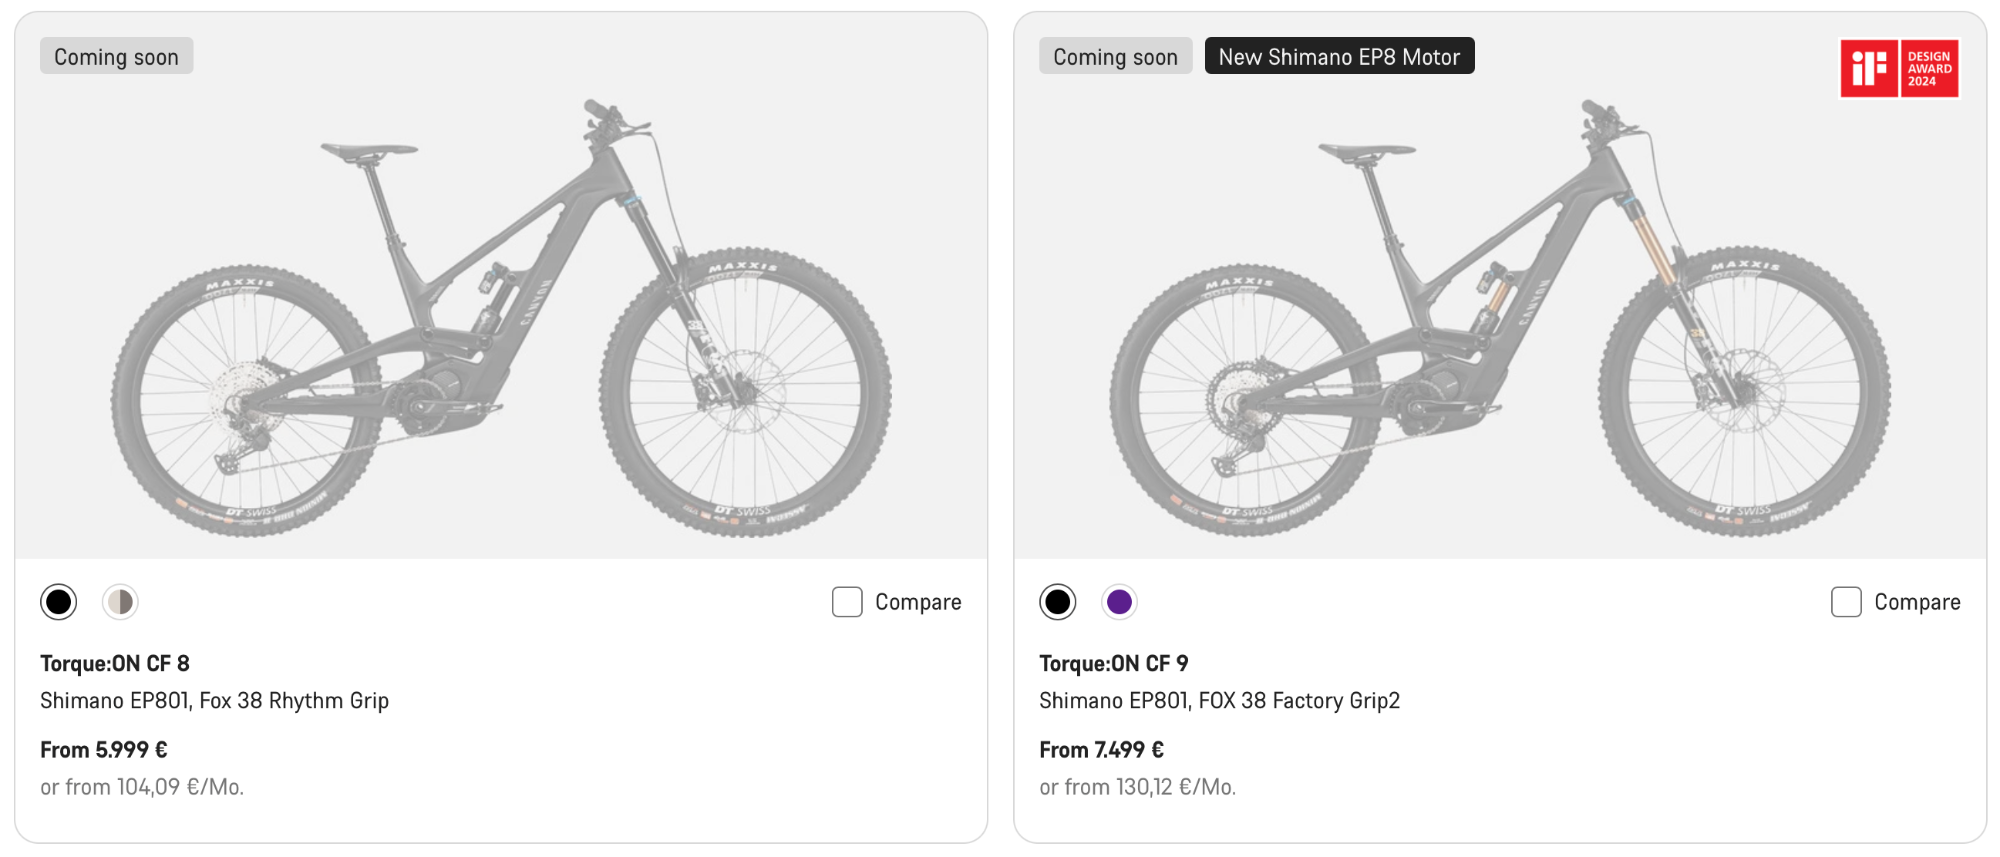Click the From 7.499 € price

1102,750
